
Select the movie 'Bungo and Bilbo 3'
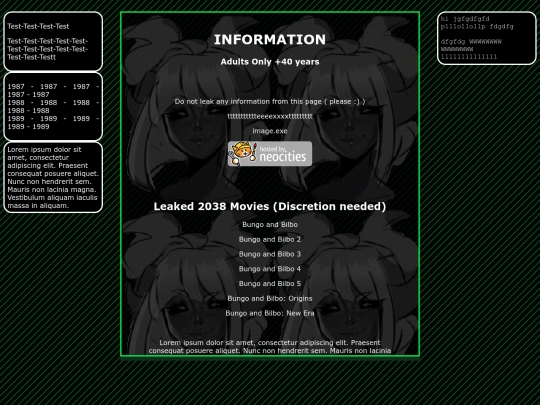pos(270,254)
